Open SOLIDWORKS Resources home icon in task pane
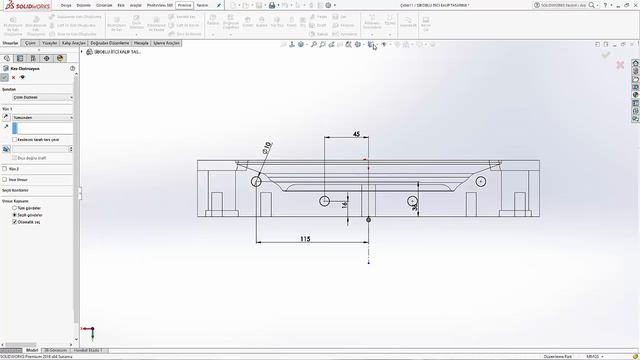Viewport: 640px width, 360px height. pyautogui.click(x=636, y=63)
